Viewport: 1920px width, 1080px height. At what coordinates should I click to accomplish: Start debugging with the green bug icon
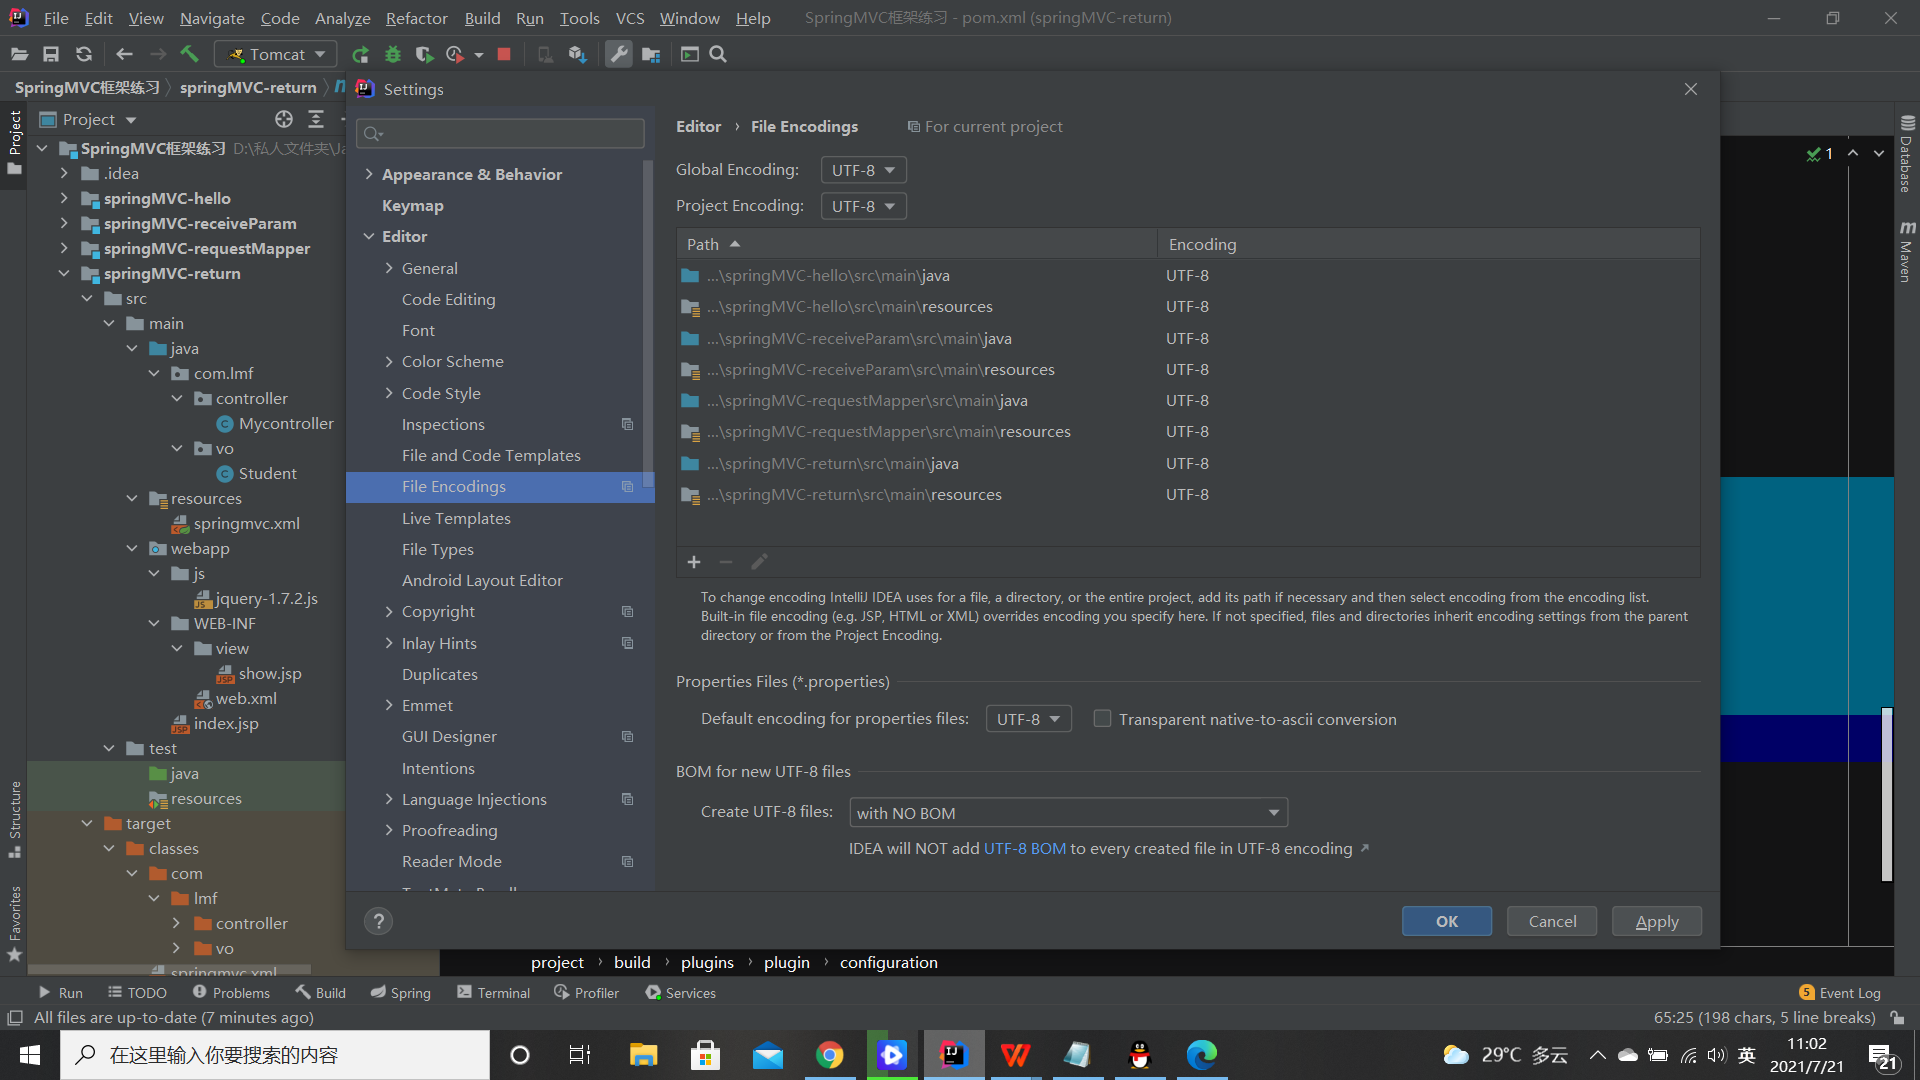tap(393, 54)
